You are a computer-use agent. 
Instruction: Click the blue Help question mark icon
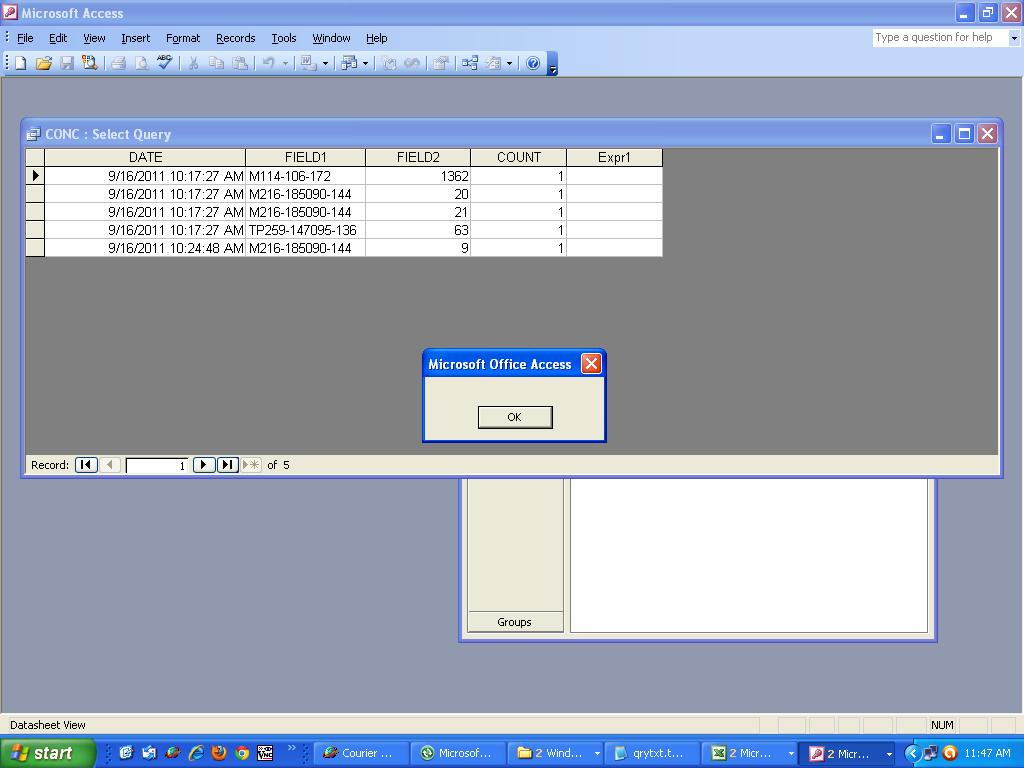click(533, 63)
